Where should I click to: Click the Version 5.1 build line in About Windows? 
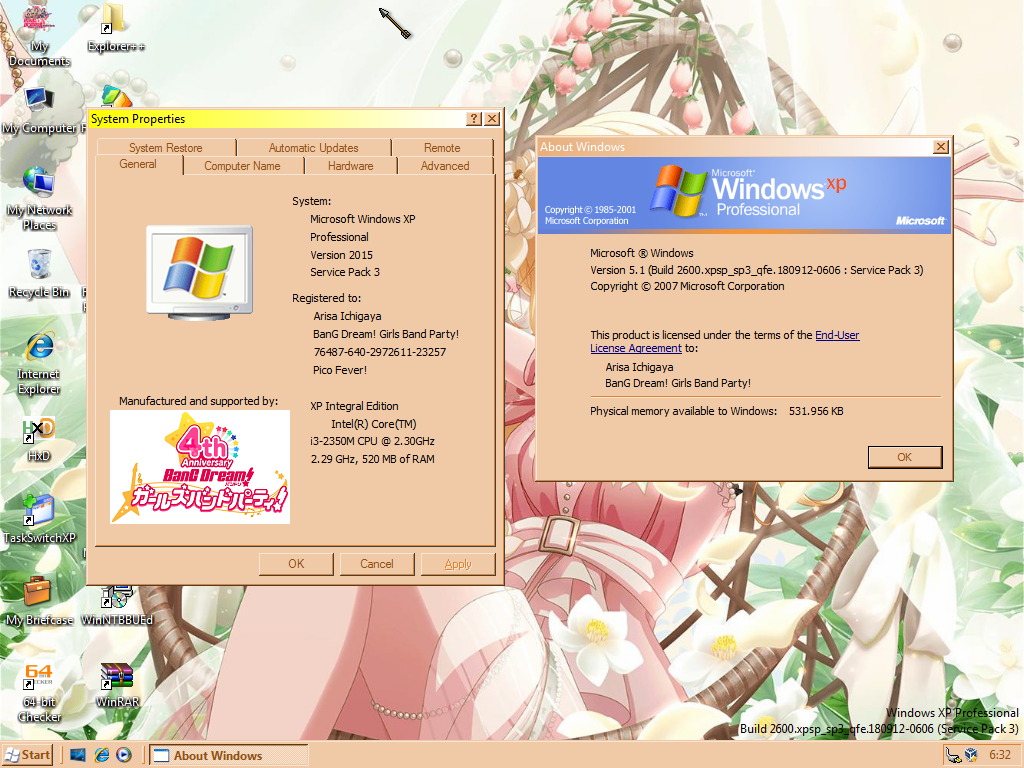[757, 270]
